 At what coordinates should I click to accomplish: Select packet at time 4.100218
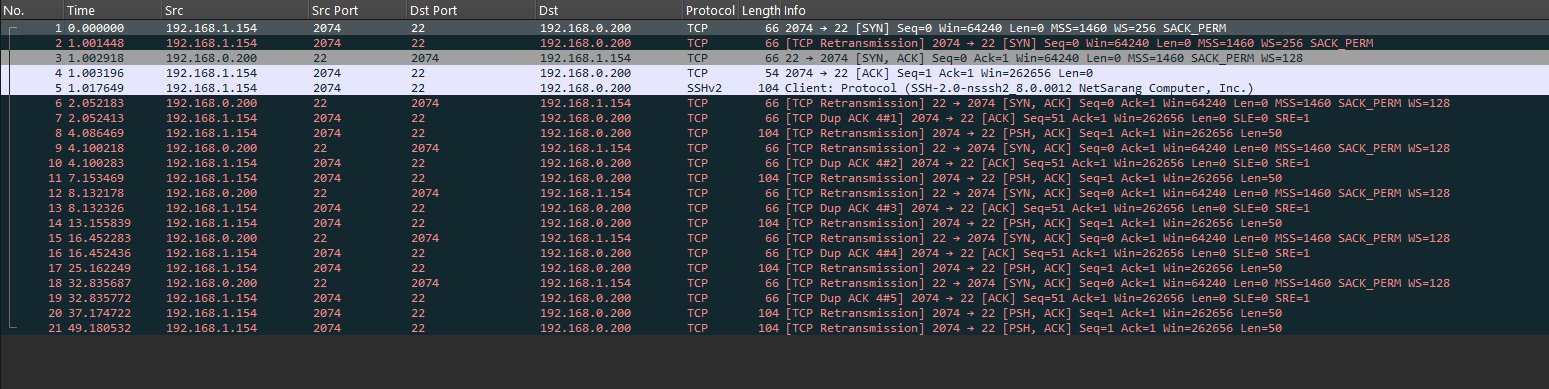[774, 148]
